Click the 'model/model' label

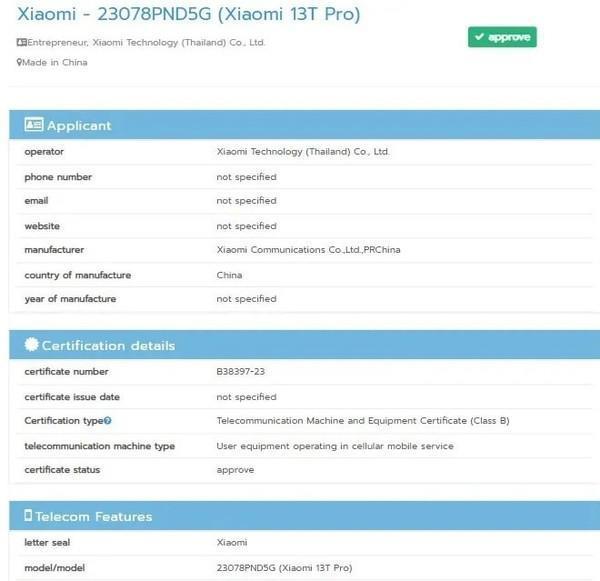click(55, 568)
